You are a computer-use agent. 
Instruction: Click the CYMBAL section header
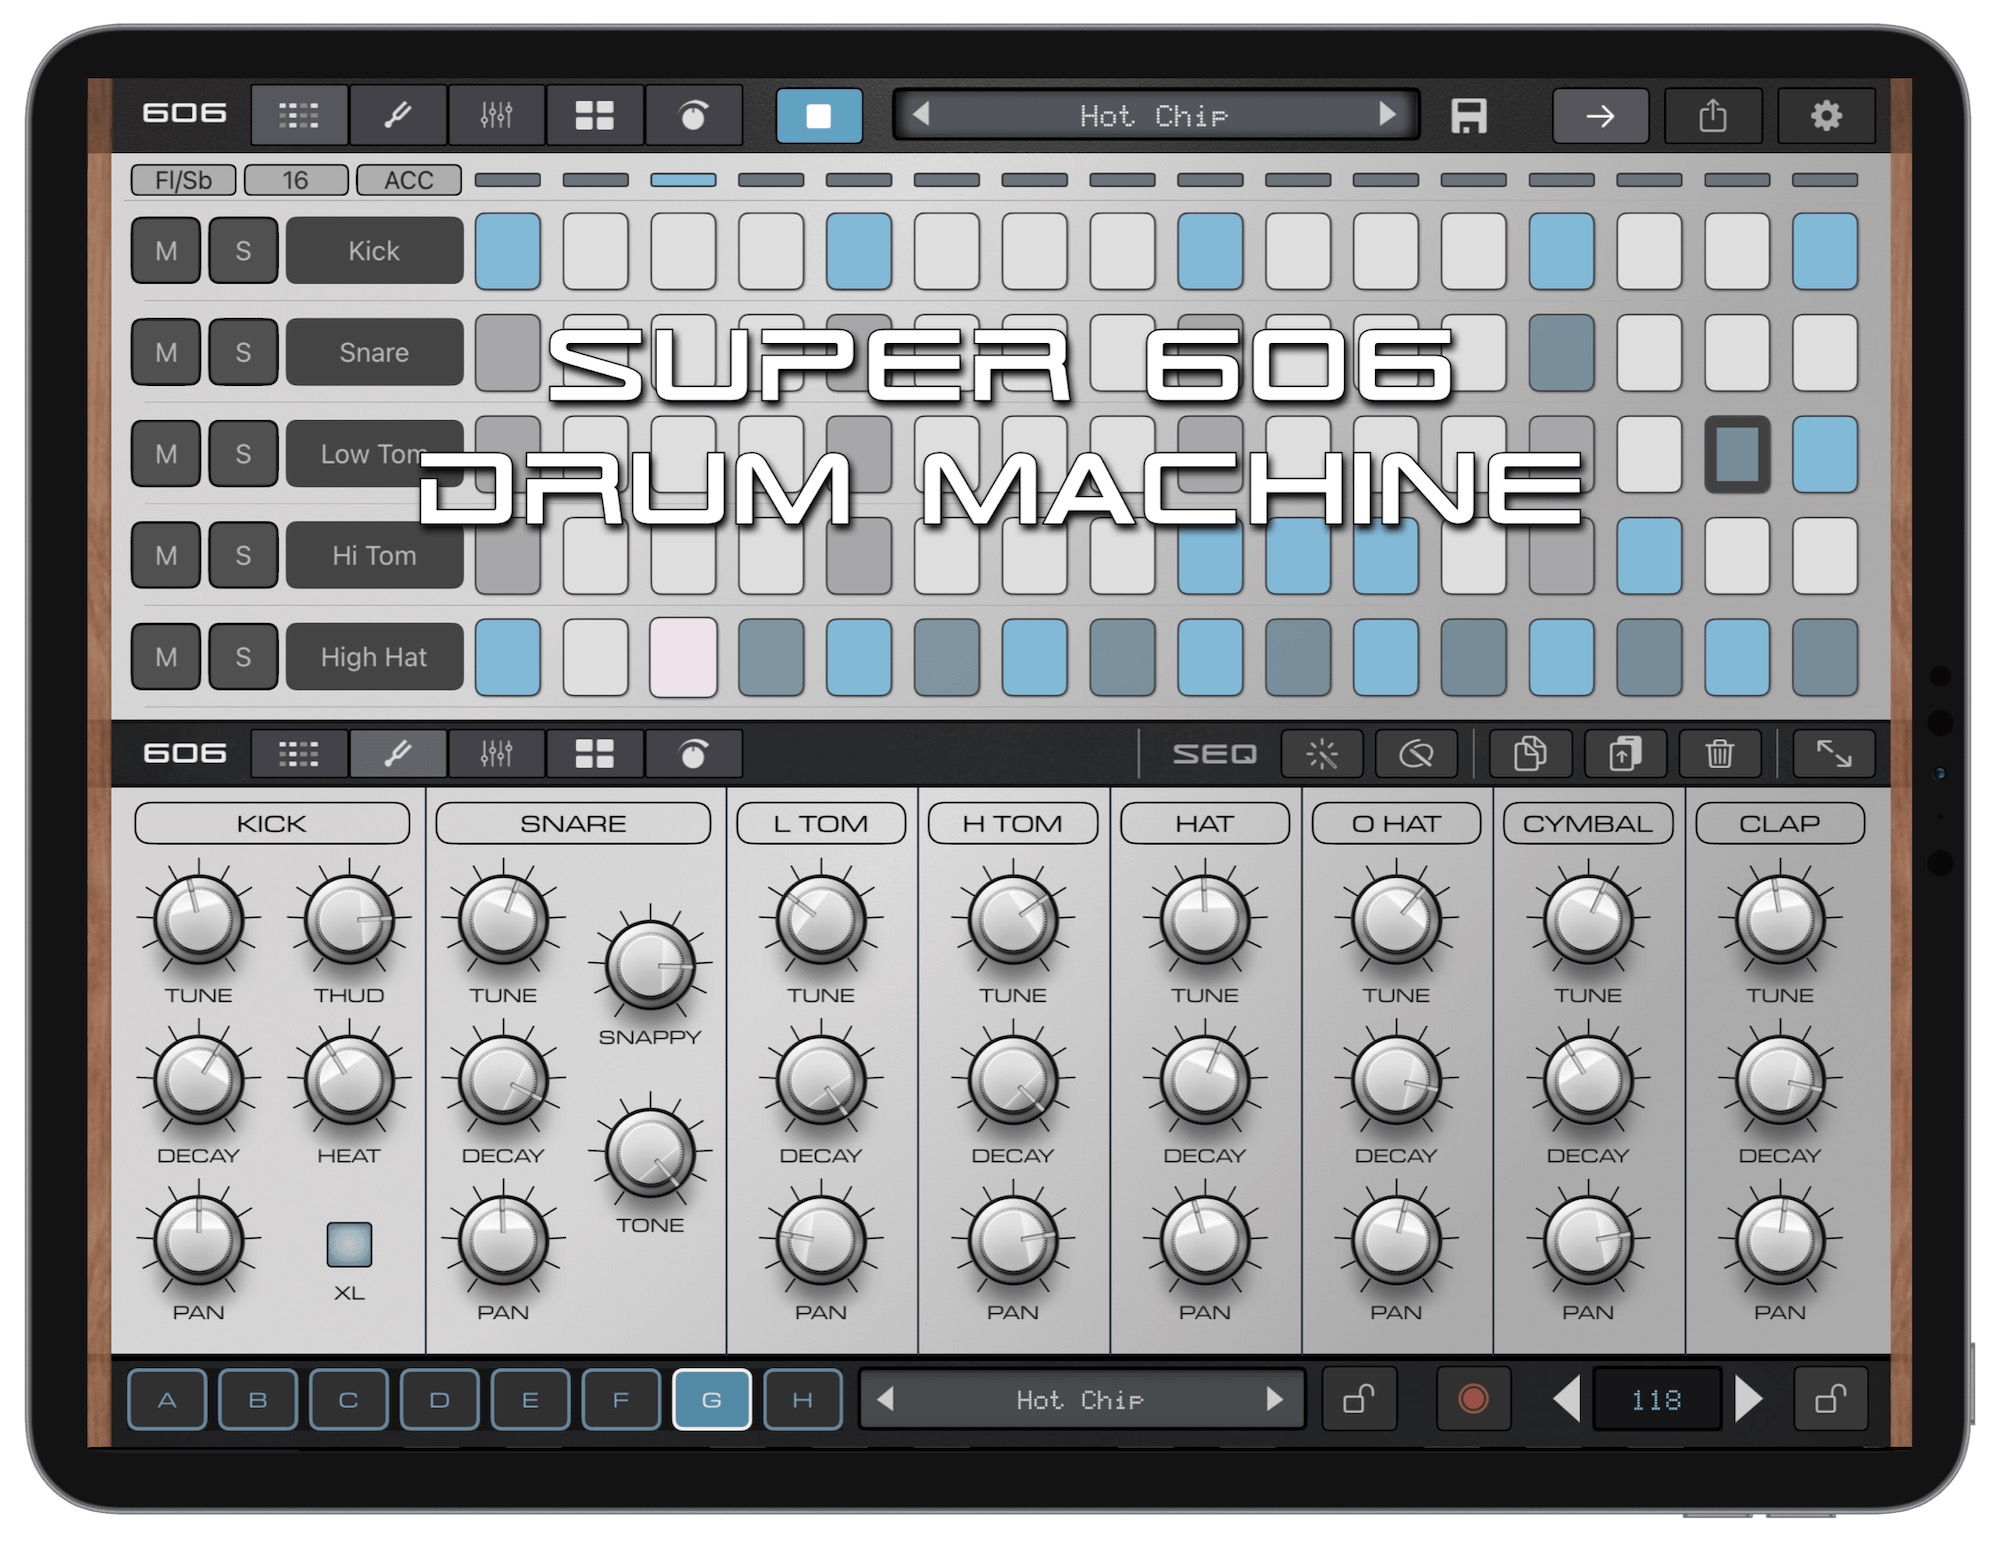[1588, 824]
